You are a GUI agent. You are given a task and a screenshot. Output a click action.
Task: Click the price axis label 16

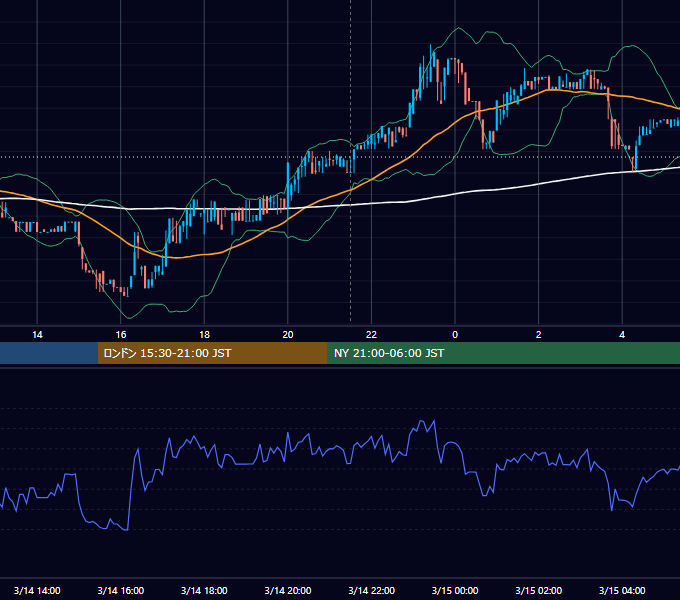121,335
